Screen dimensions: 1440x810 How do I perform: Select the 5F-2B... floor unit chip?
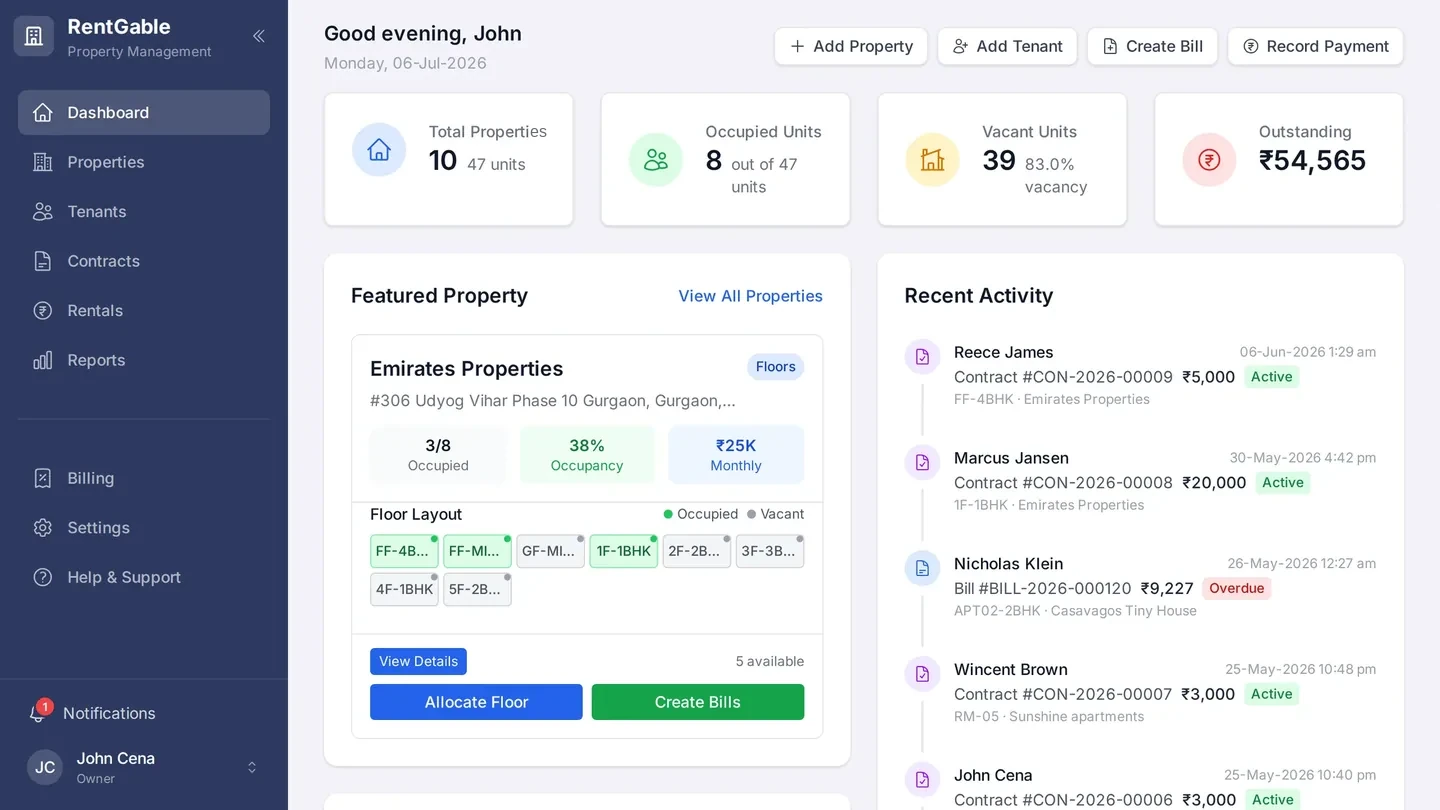(477, 589)
